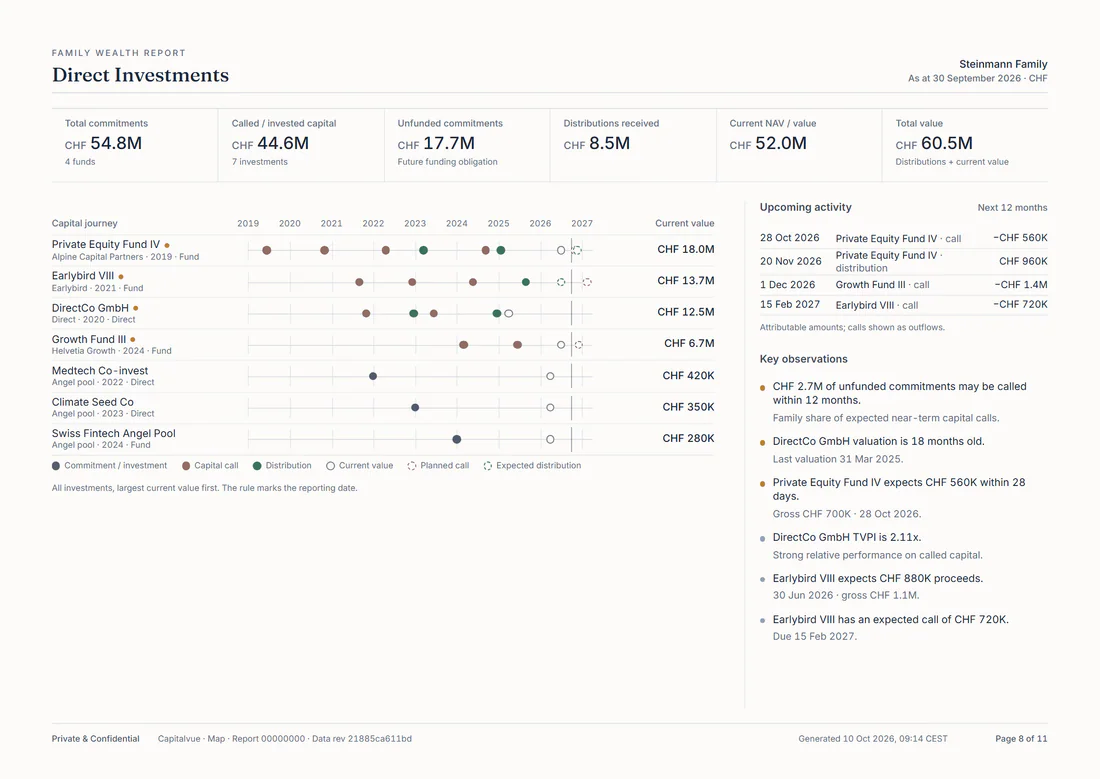1100x779 pixels.
Task: Click the 'CHF 280K' current value cell
Action: [x=688, y=438]
